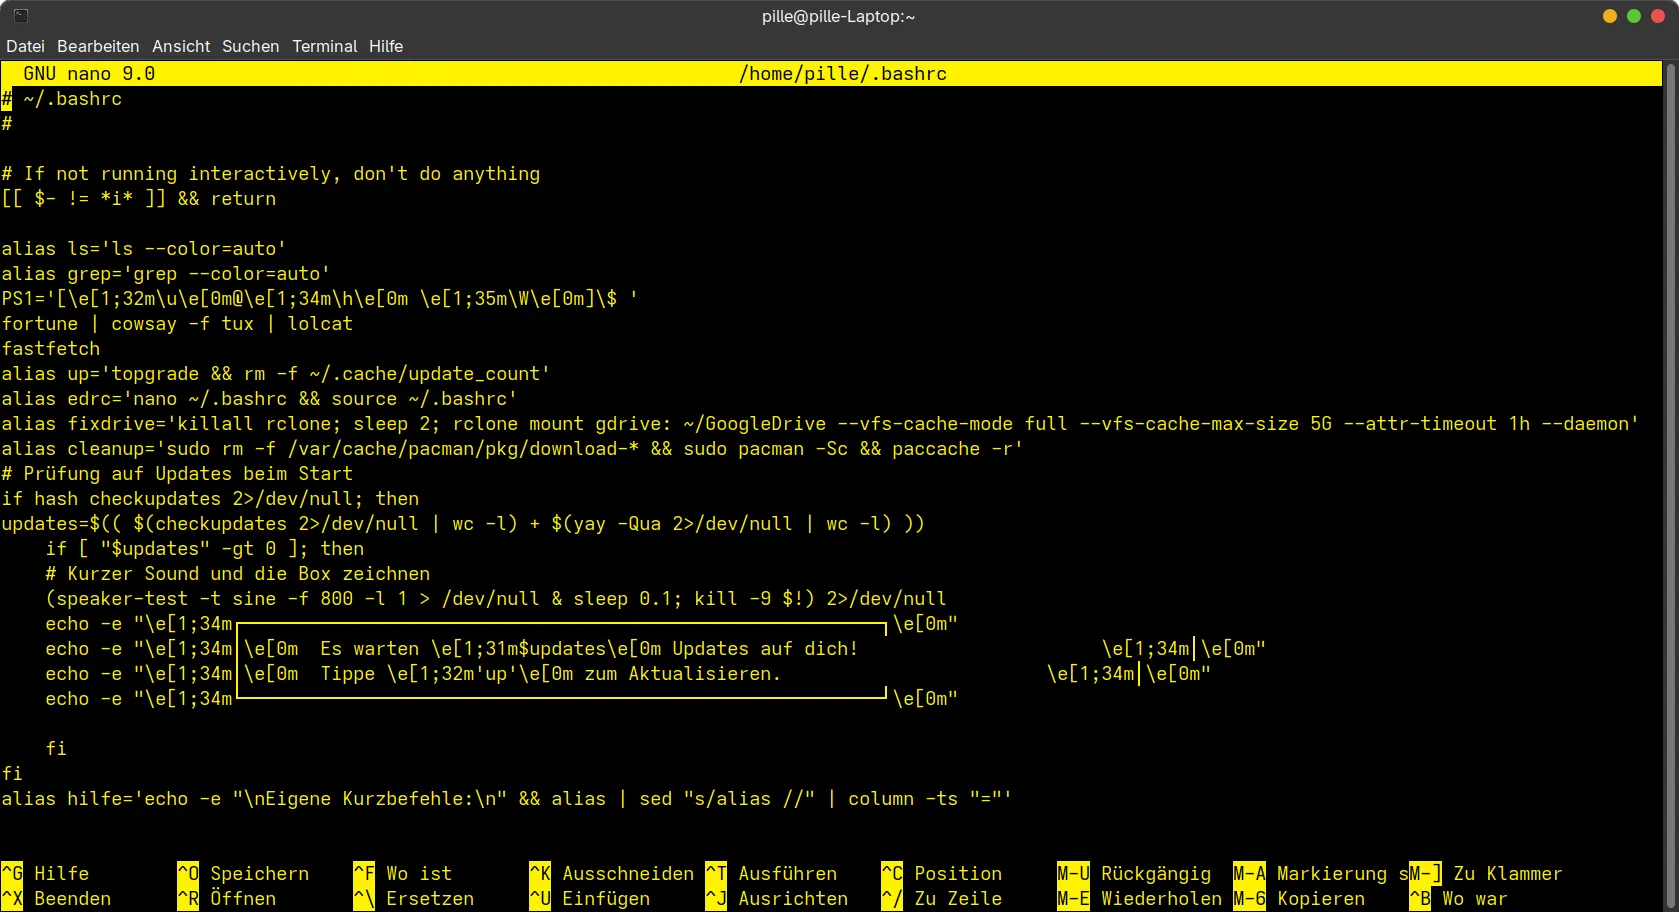The image size is (1679, 912).
Task: Click the ^F Wo ist search shortcut
Action: [x=402, y=873]
